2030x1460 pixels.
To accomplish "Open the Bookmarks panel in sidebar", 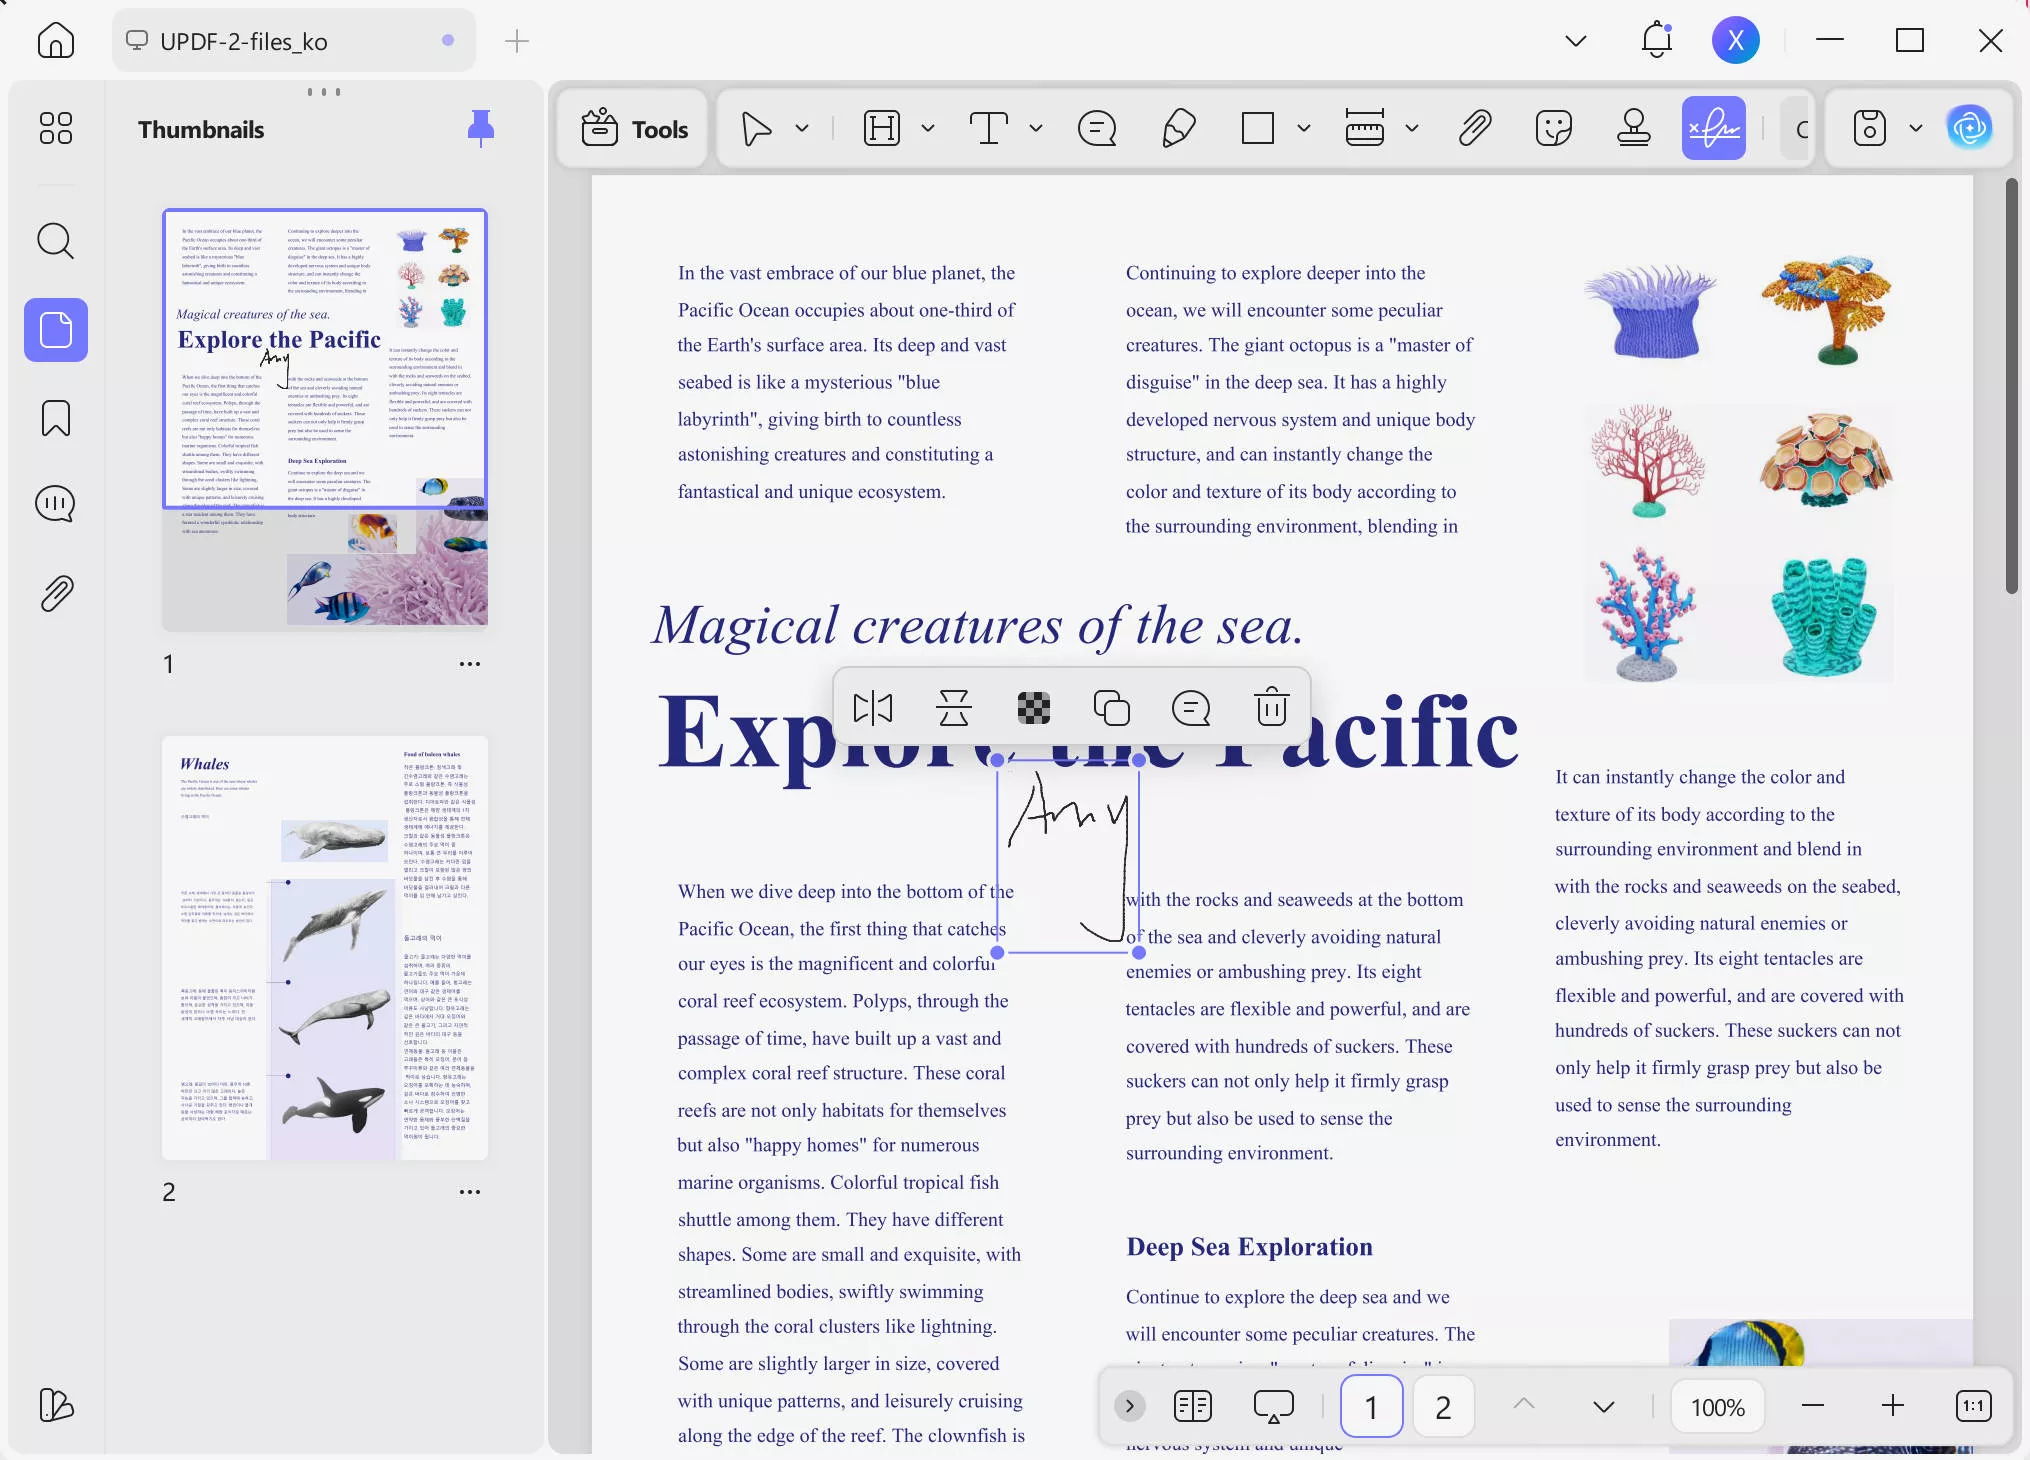I will pyautogui.click(x=56, y=418).
